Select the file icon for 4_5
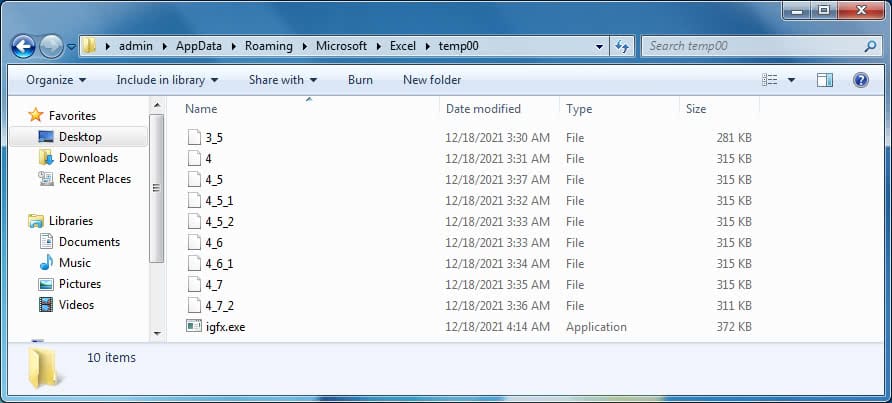 click(194, 180)
